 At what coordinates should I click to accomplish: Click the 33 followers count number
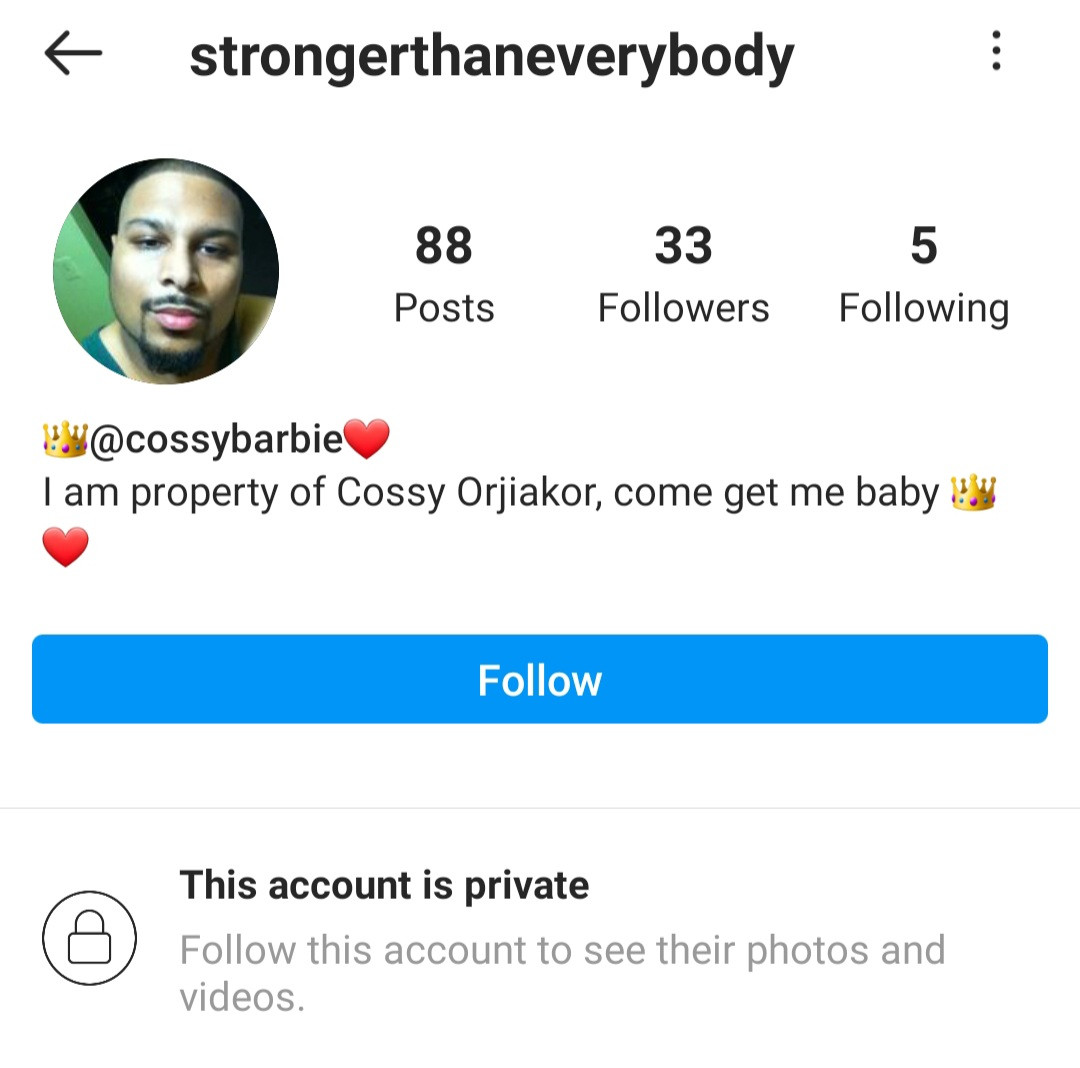683,245
